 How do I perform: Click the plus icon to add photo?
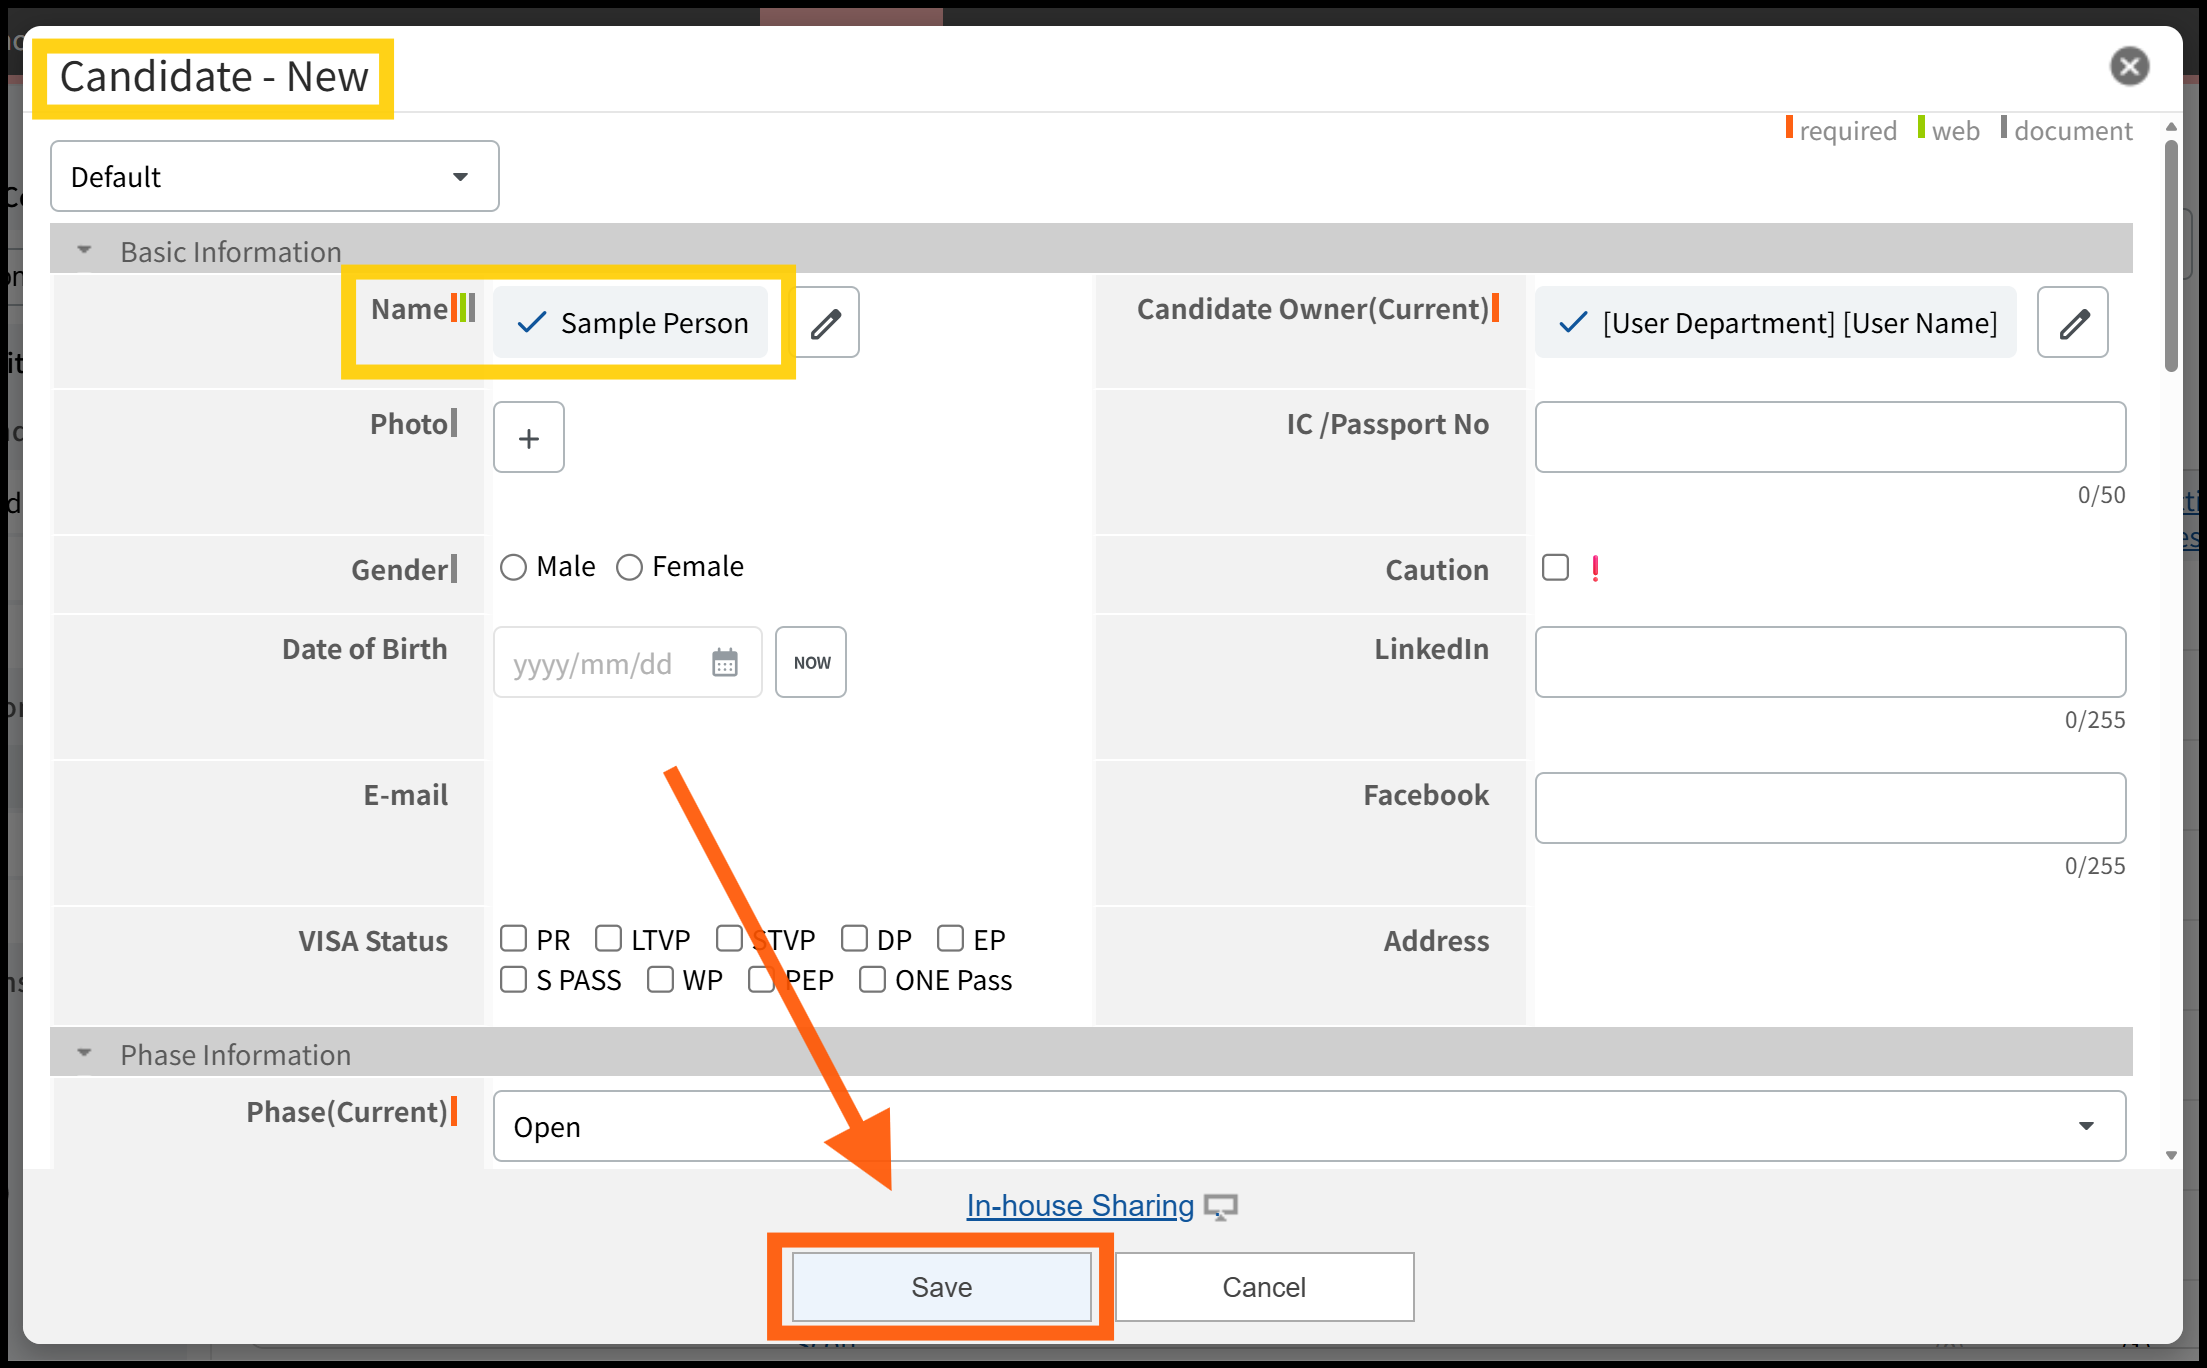coord(529,438)
